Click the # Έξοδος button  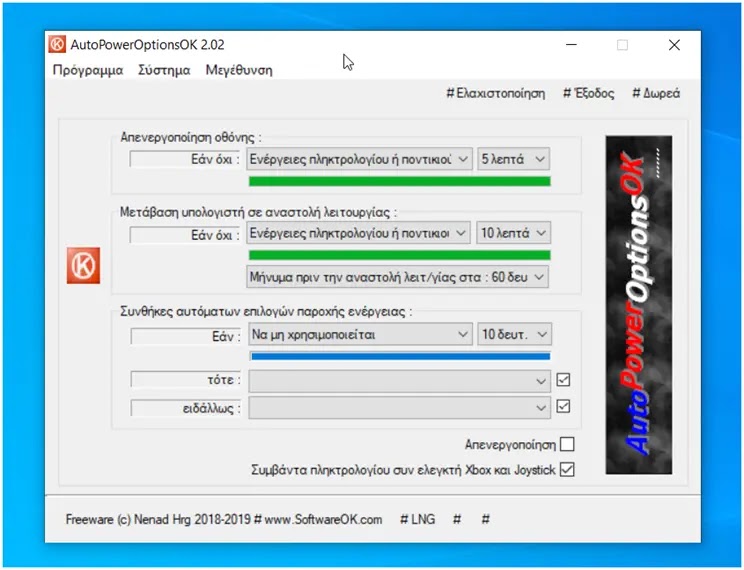click(x=588, y=93)
